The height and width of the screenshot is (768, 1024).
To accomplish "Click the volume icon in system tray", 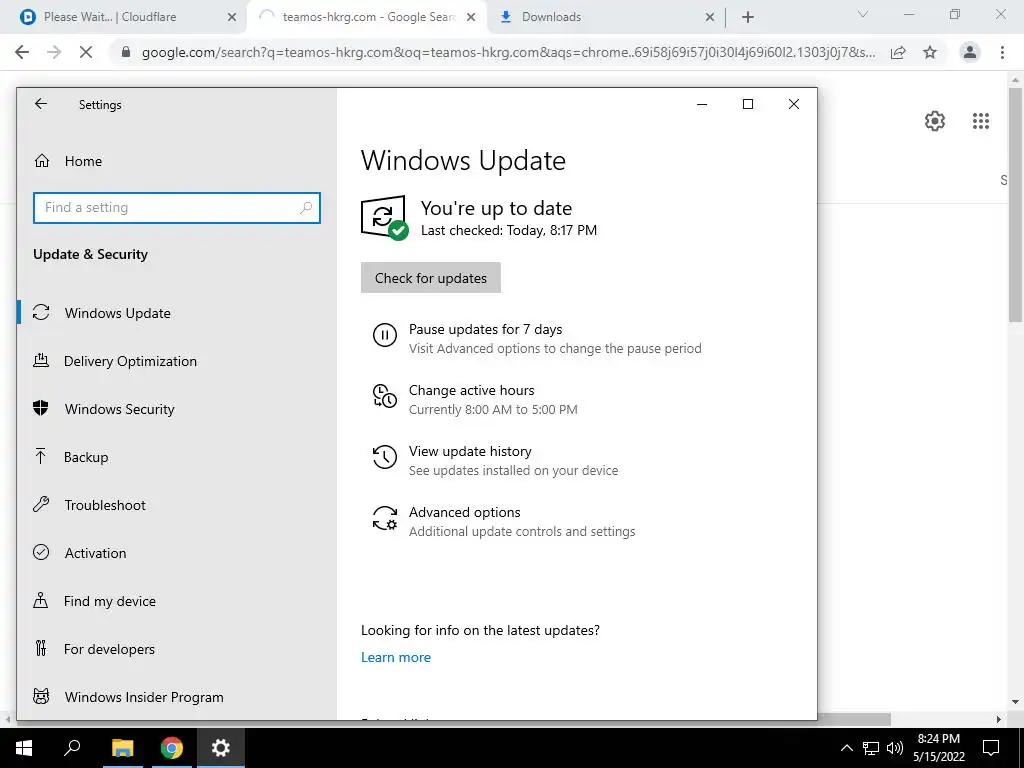I will 895,748.
